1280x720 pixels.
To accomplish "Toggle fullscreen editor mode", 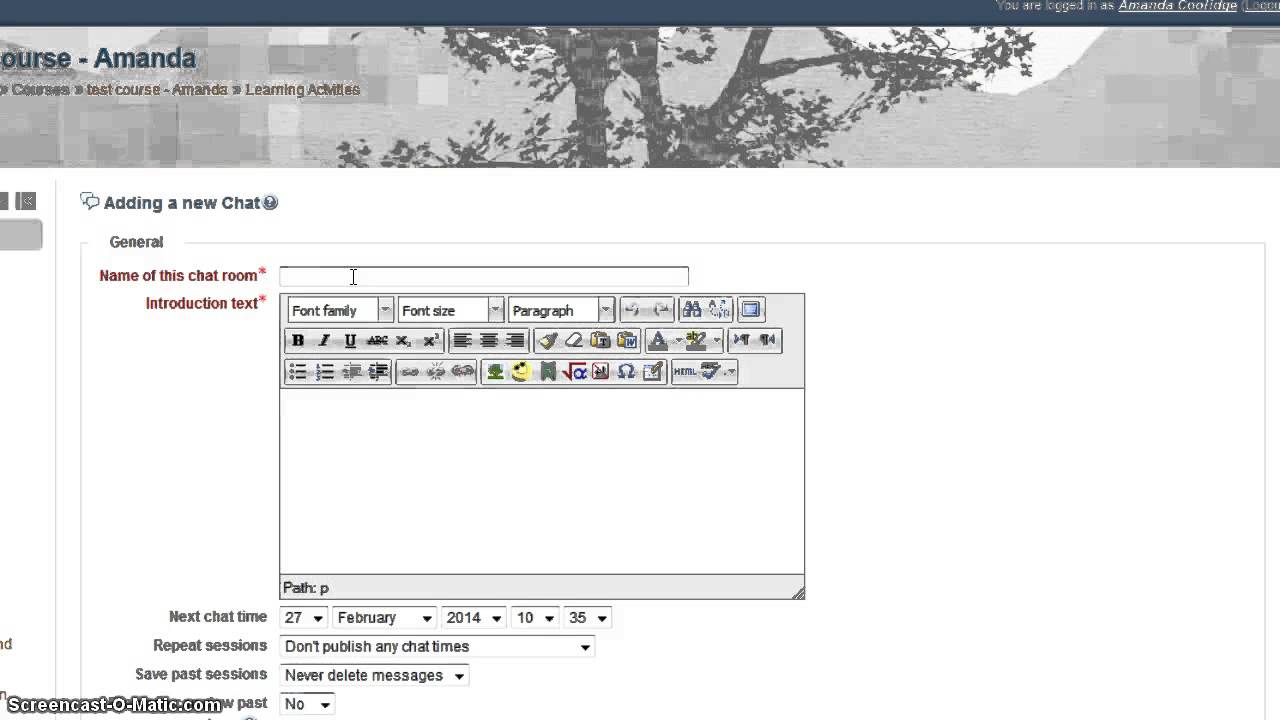I will click(751, 310).
